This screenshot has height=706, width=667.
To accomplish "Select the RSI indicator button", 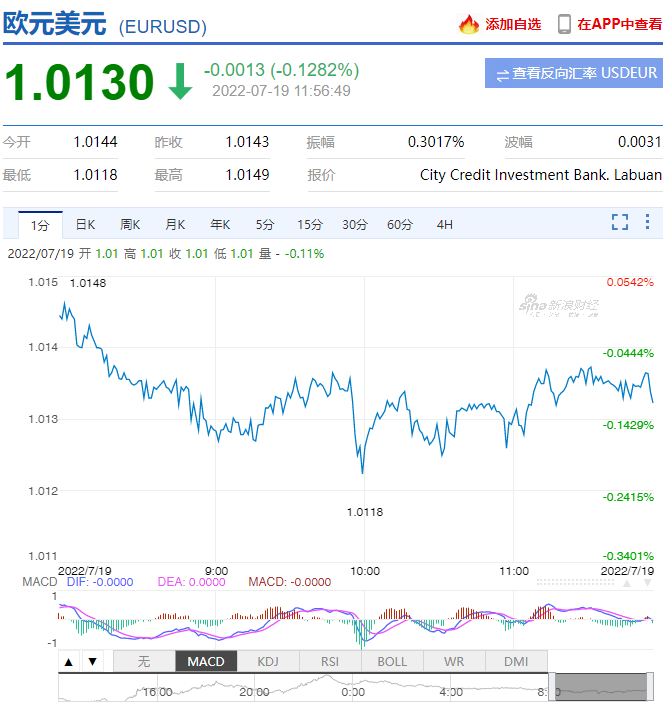I will tap(330, 661).
